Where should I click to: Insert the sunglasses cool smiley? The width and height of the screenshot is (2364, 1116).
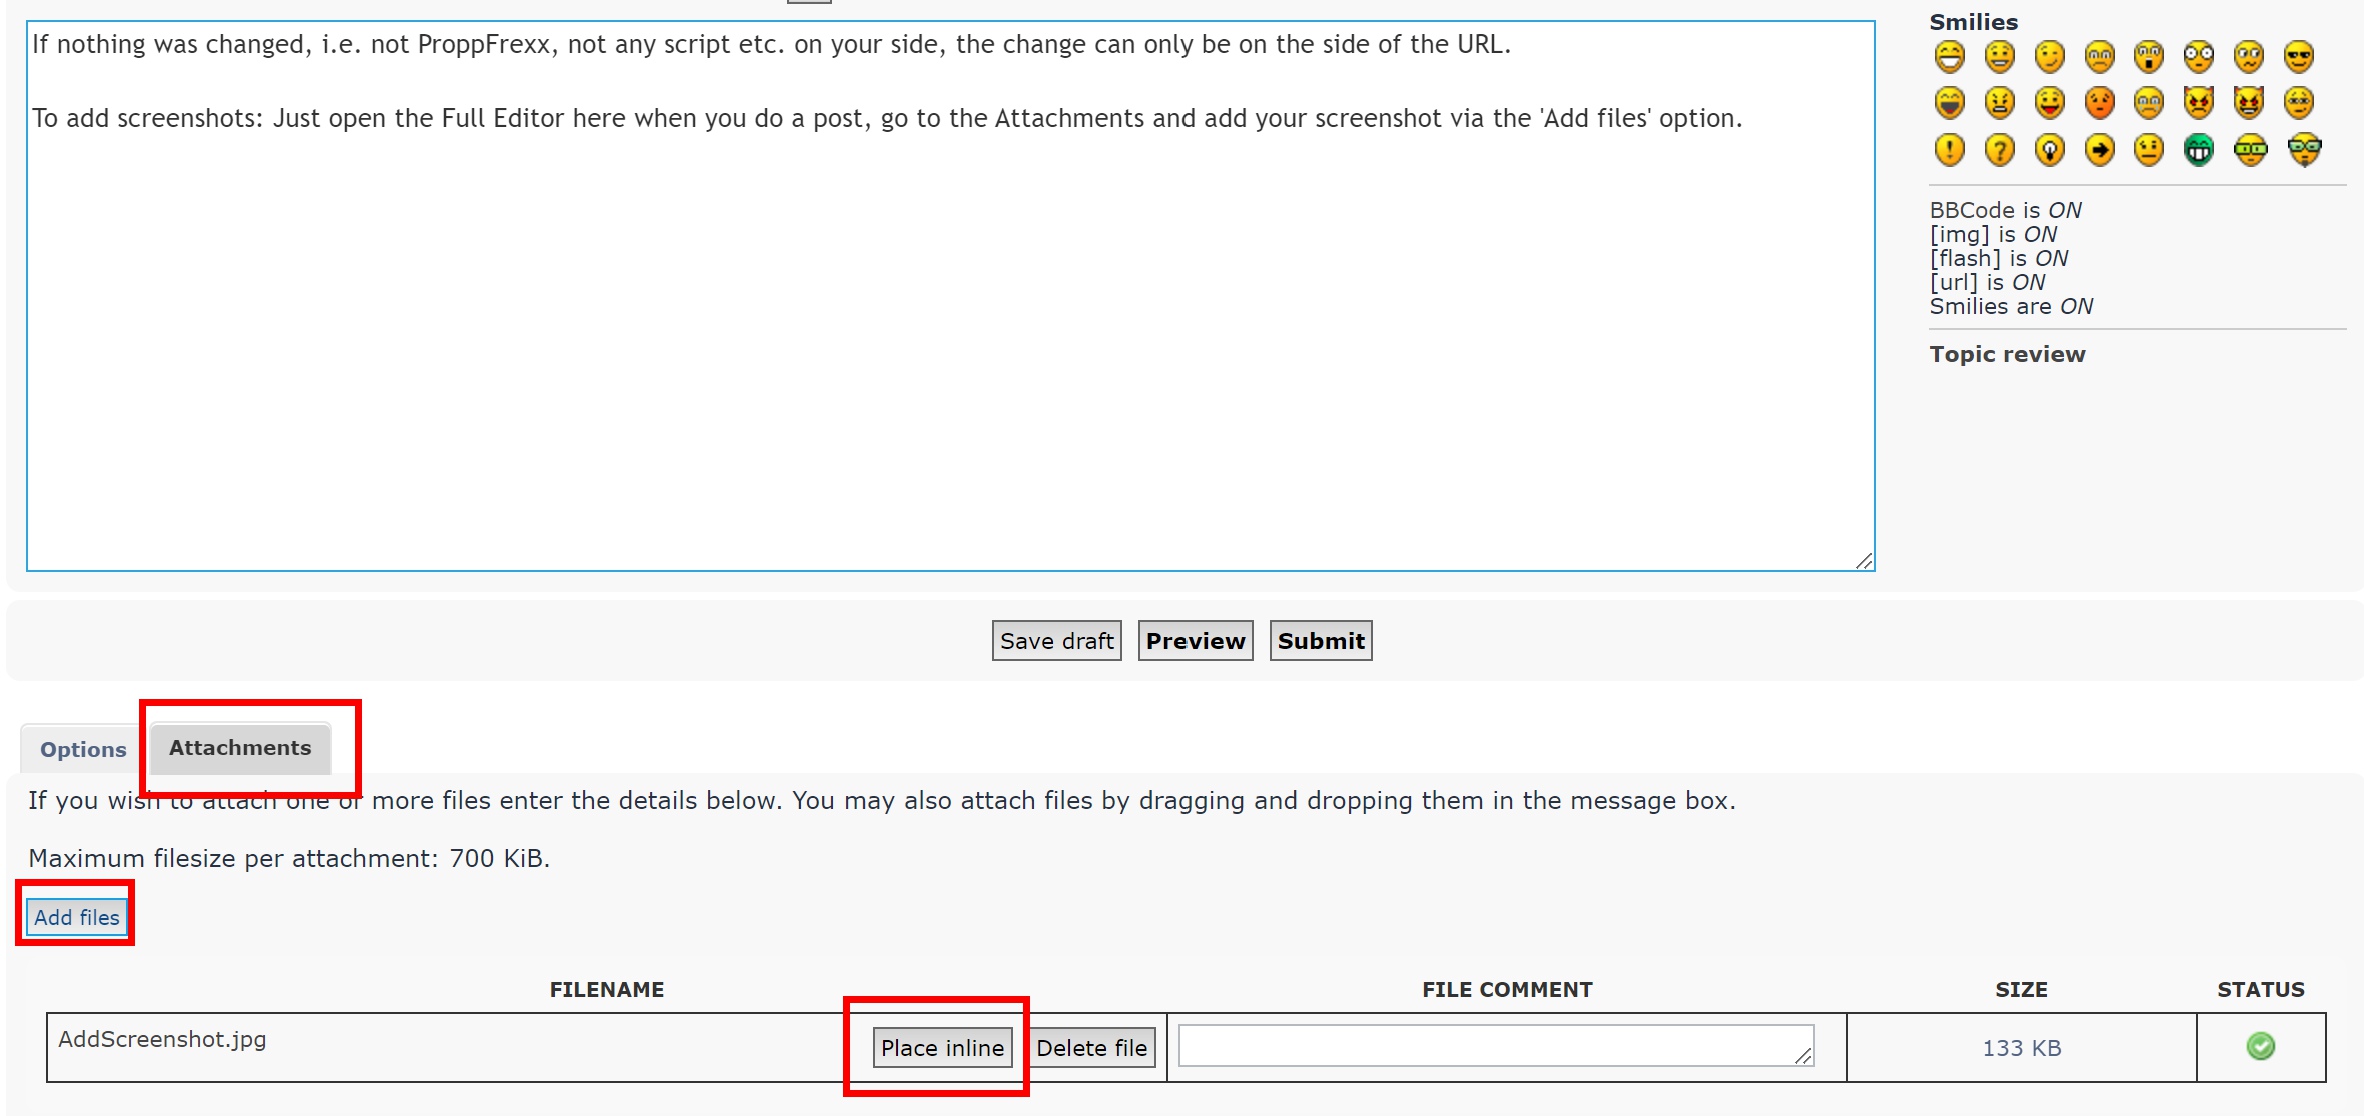(x=2298, y=56)
